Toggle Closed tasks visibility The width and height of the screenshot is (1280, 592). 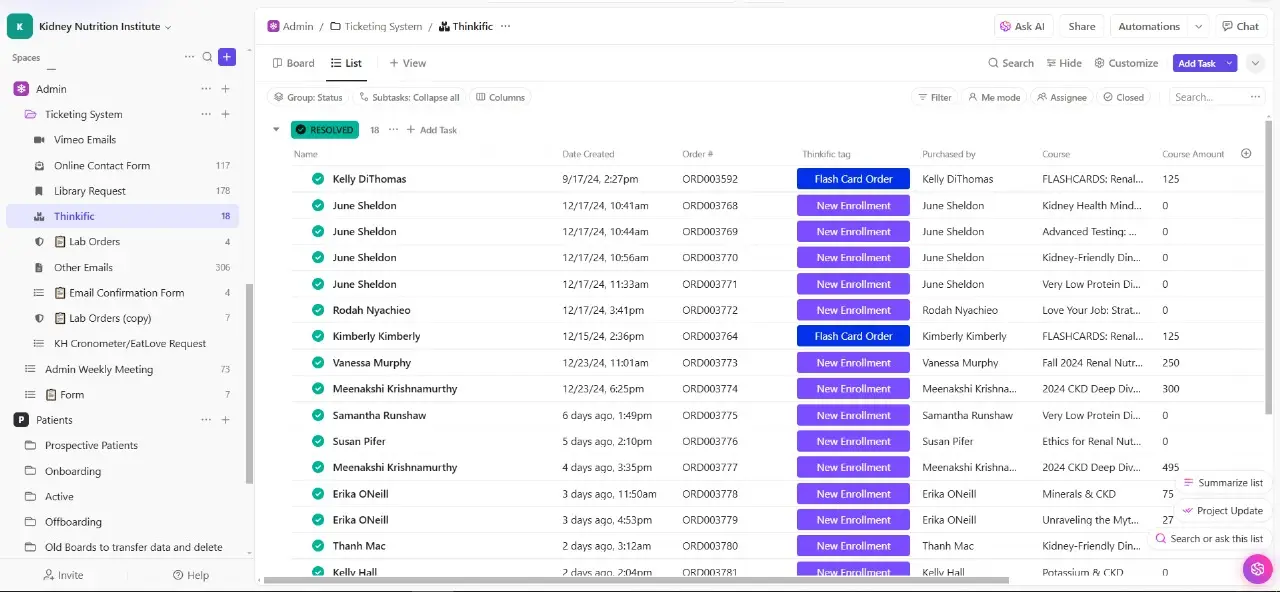tap(1123, 97)
